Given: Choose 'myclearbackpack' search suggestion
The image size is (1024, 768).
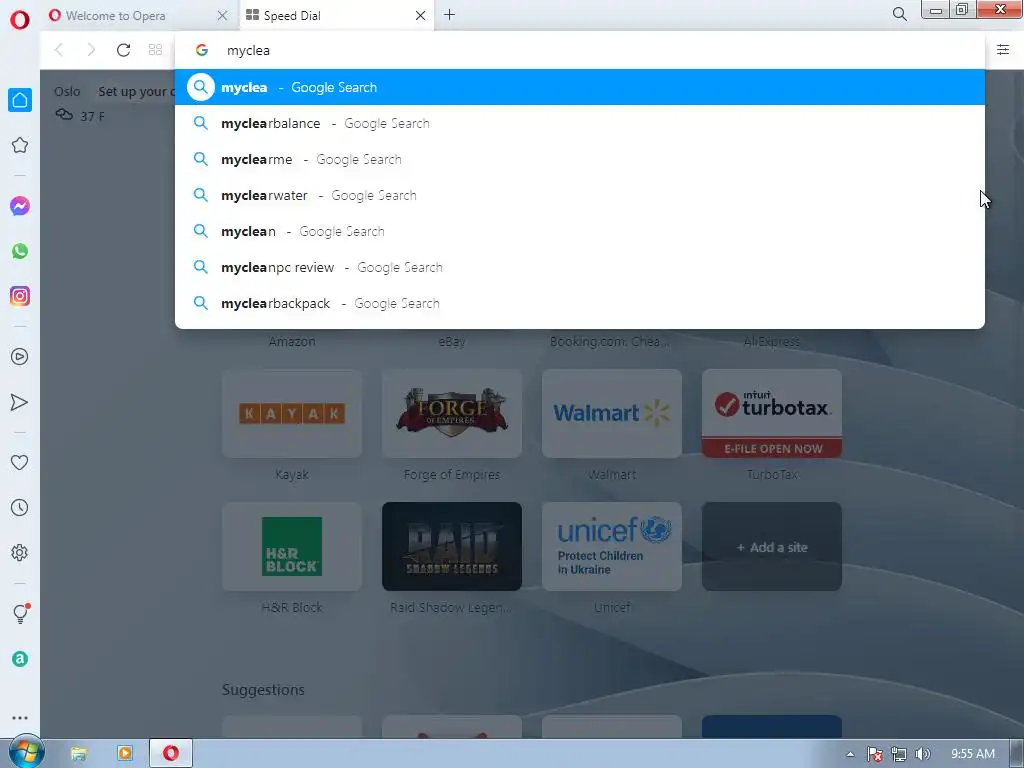Looking at the screenshot, I should tap(580, 303).
